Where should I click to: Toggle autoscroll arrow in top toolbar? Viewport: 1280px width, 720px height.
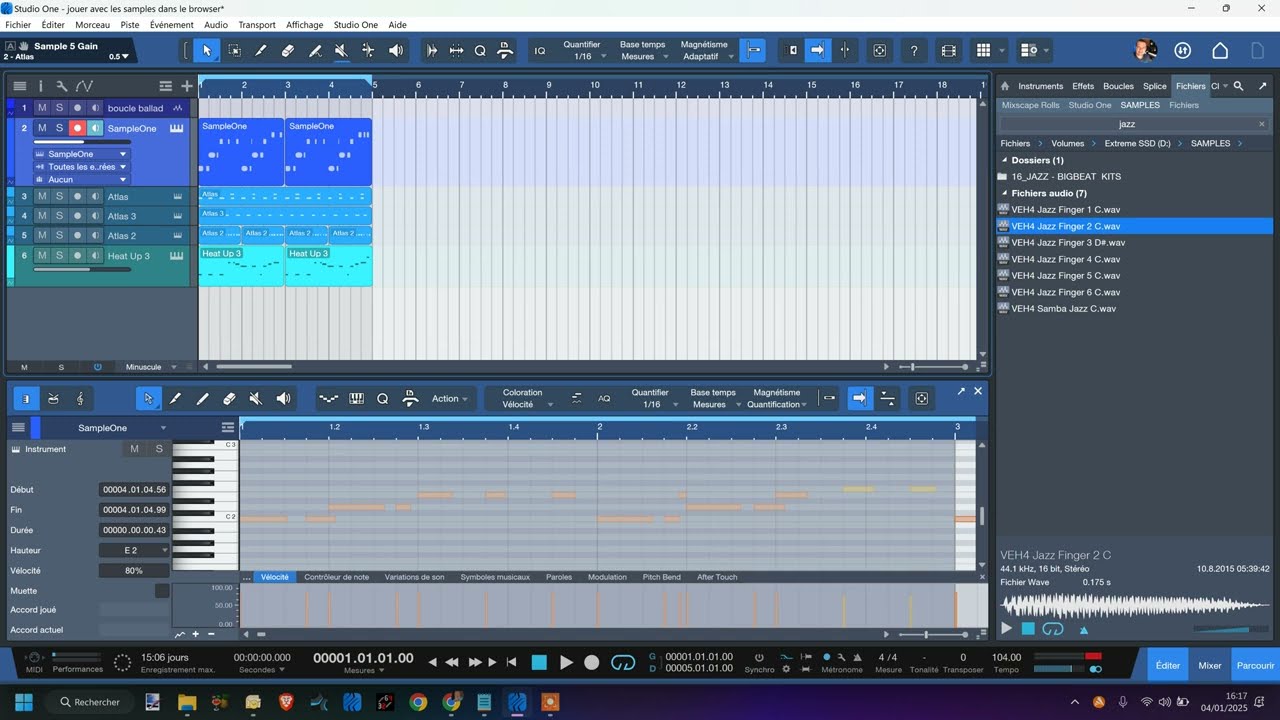click(817, 50)
